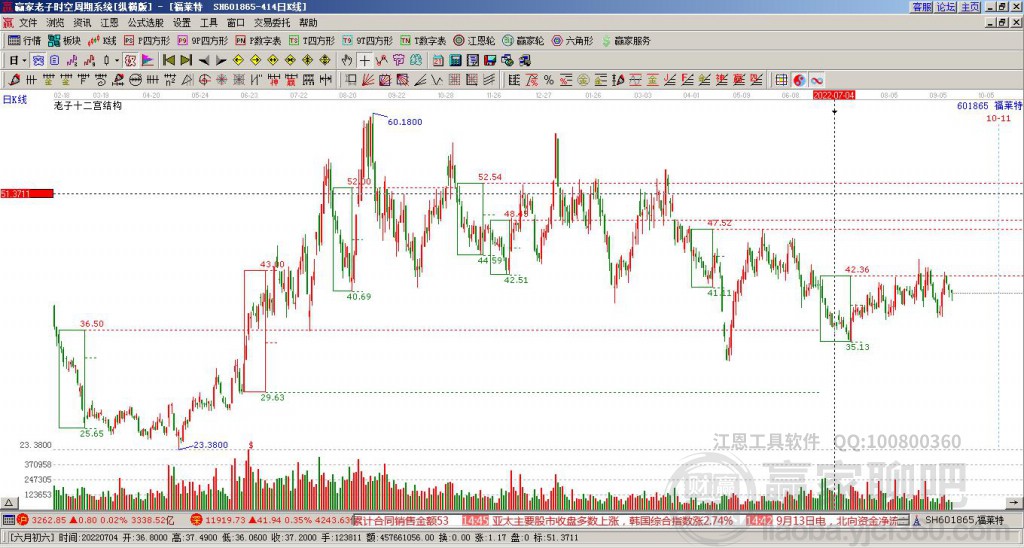Image resolution: width=1024 pixels, height=548 pixels.
Task: Click the 板块 toolbar button
Action: 64,40
